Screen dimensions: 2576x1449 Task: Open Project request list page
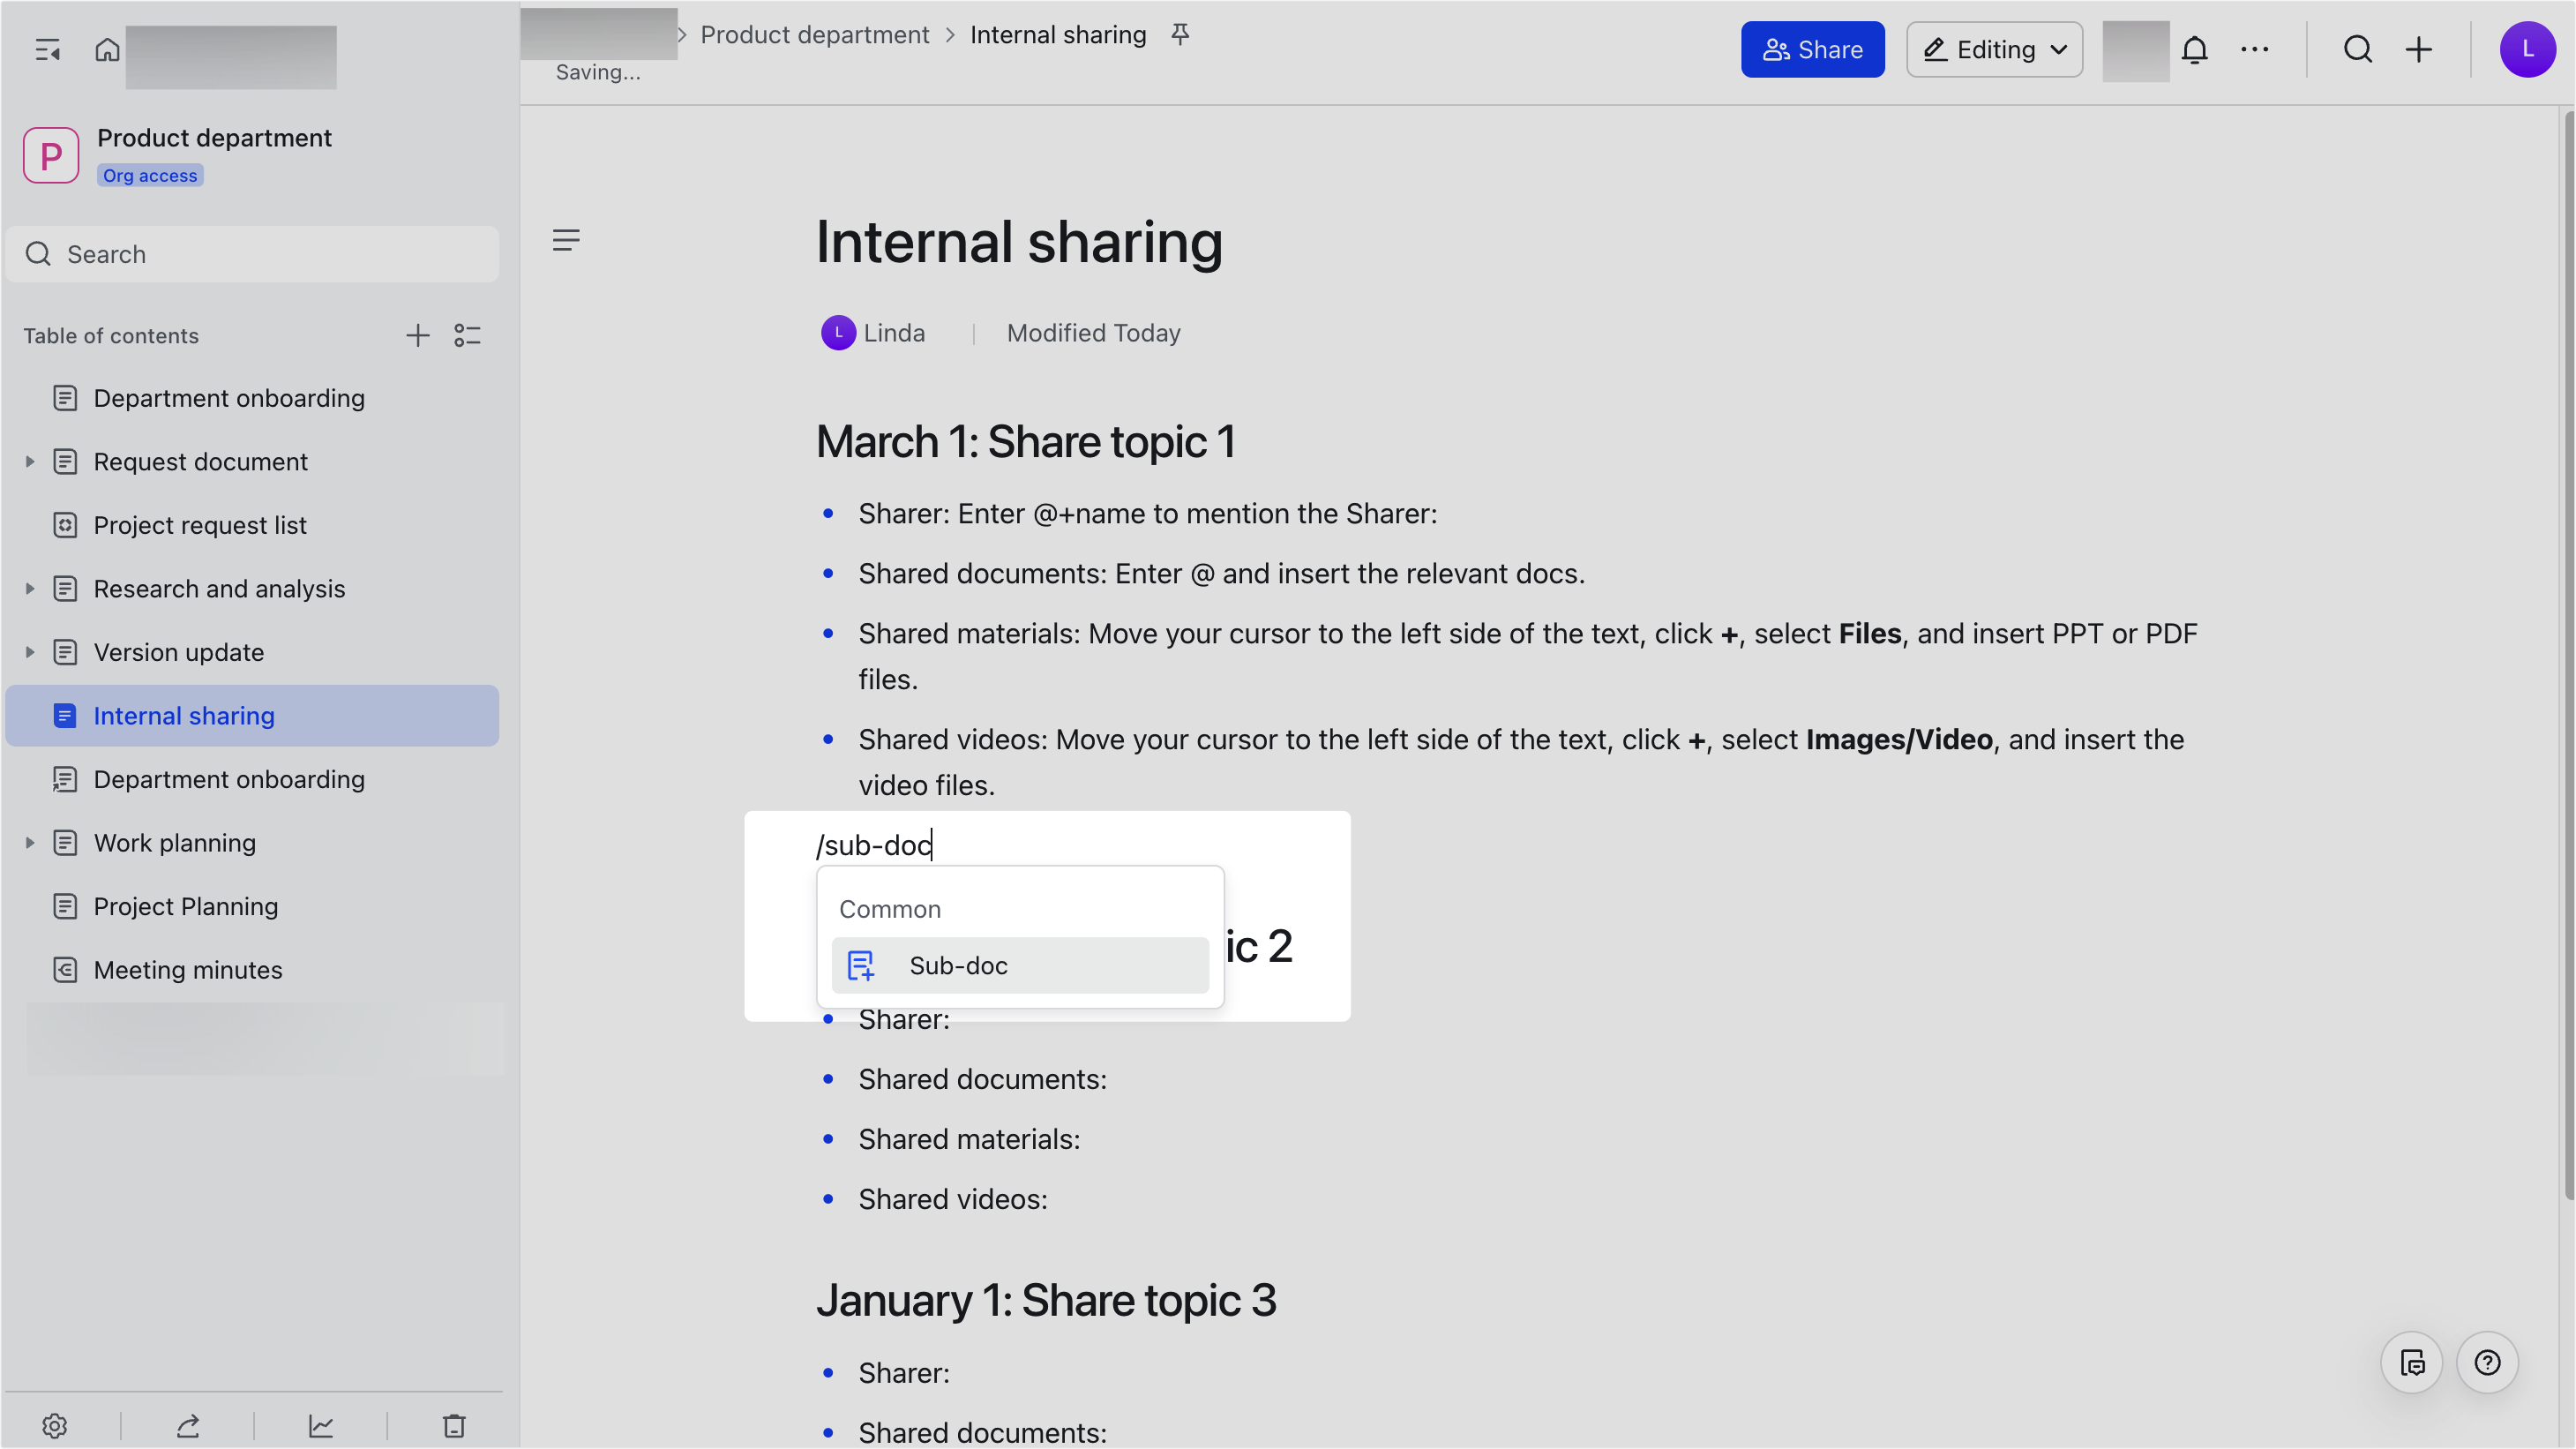[x=252, y=525]
